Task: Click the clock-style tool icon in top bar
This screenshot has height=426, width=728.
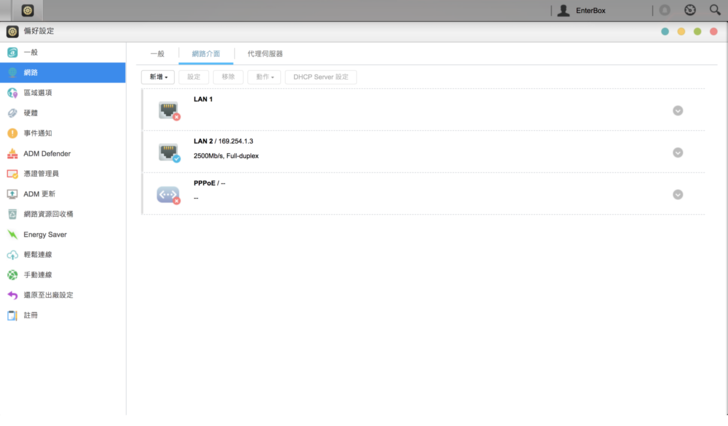Action: pyautogui.click(x=690, y=10)
